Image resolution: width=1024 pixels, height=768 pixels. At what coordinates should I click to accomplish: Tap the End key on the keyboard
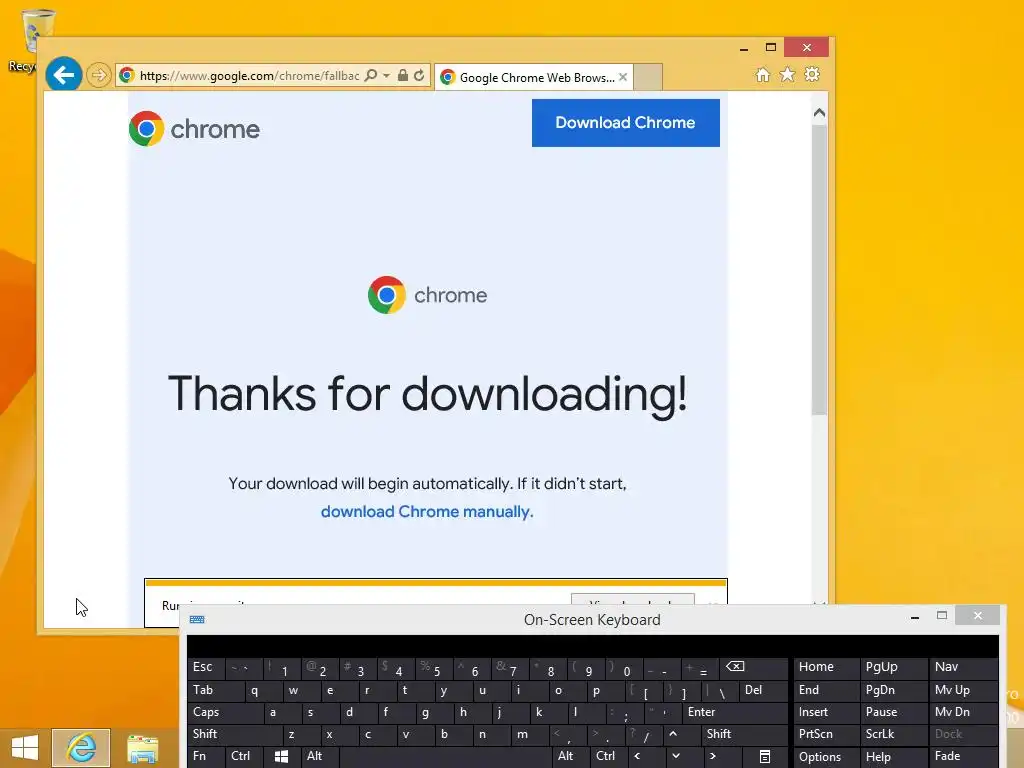pos(825,690)
